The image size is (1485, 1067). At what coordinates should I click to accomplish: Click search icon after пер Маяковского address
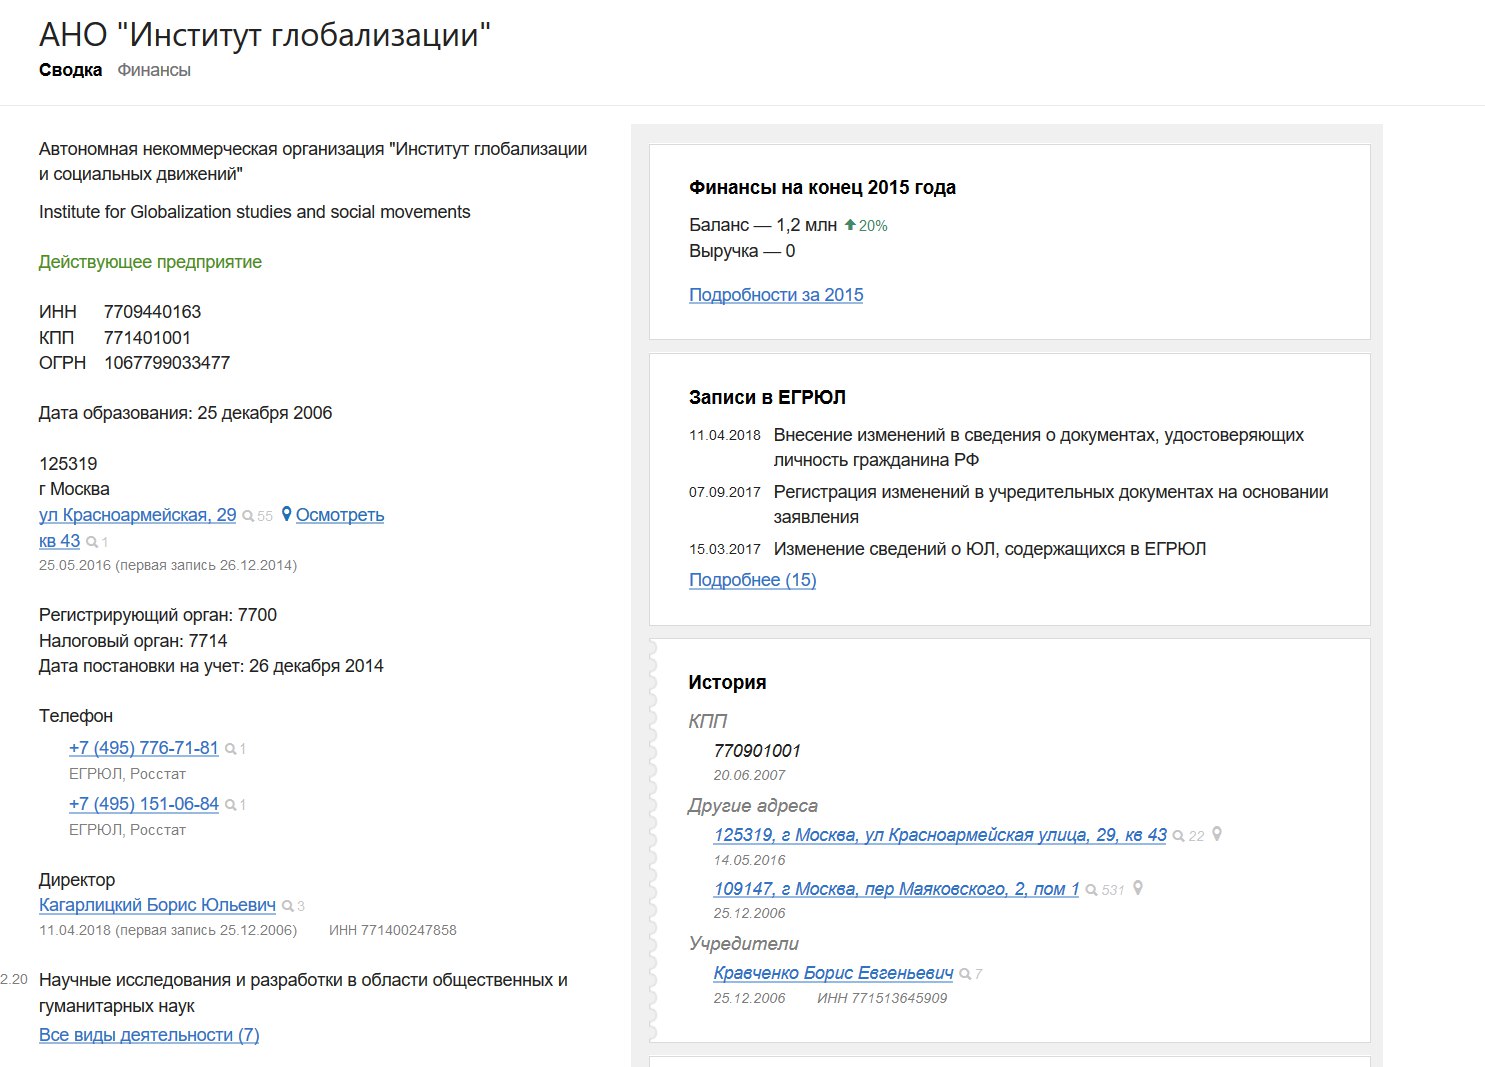tap(1092, 890)
